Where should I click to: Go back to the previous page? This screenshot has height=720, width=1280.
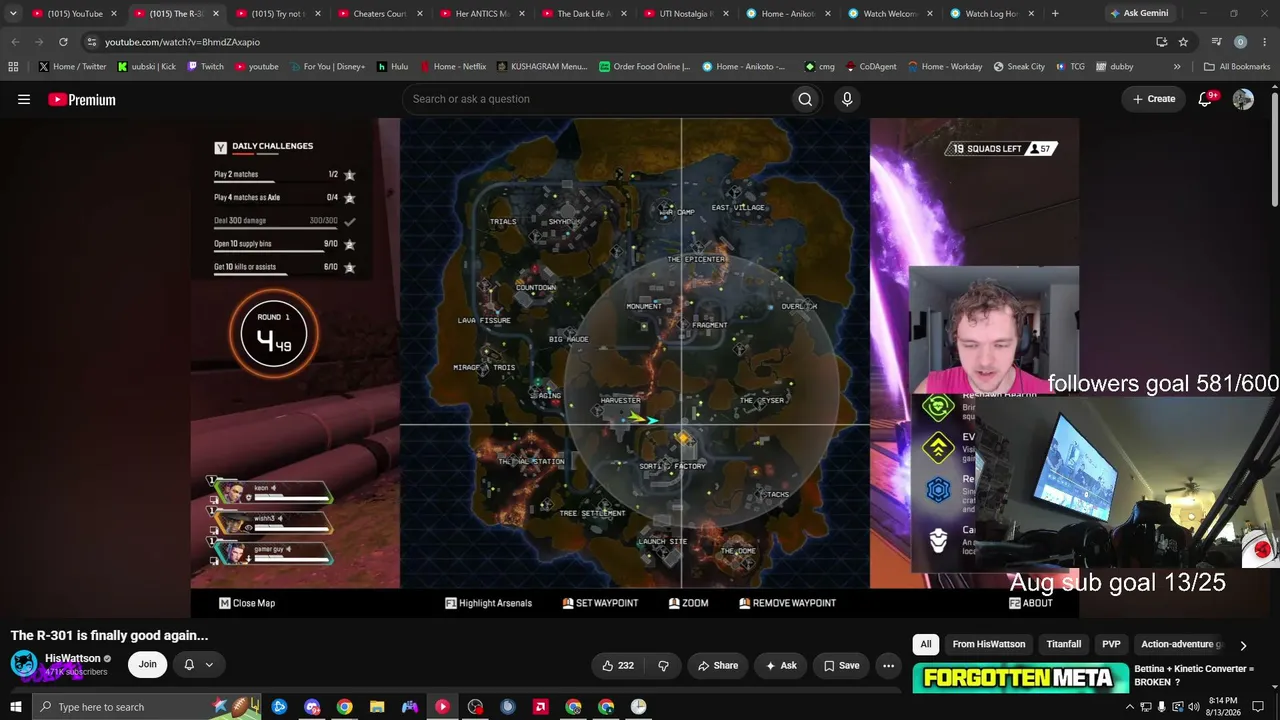point(15,42)
